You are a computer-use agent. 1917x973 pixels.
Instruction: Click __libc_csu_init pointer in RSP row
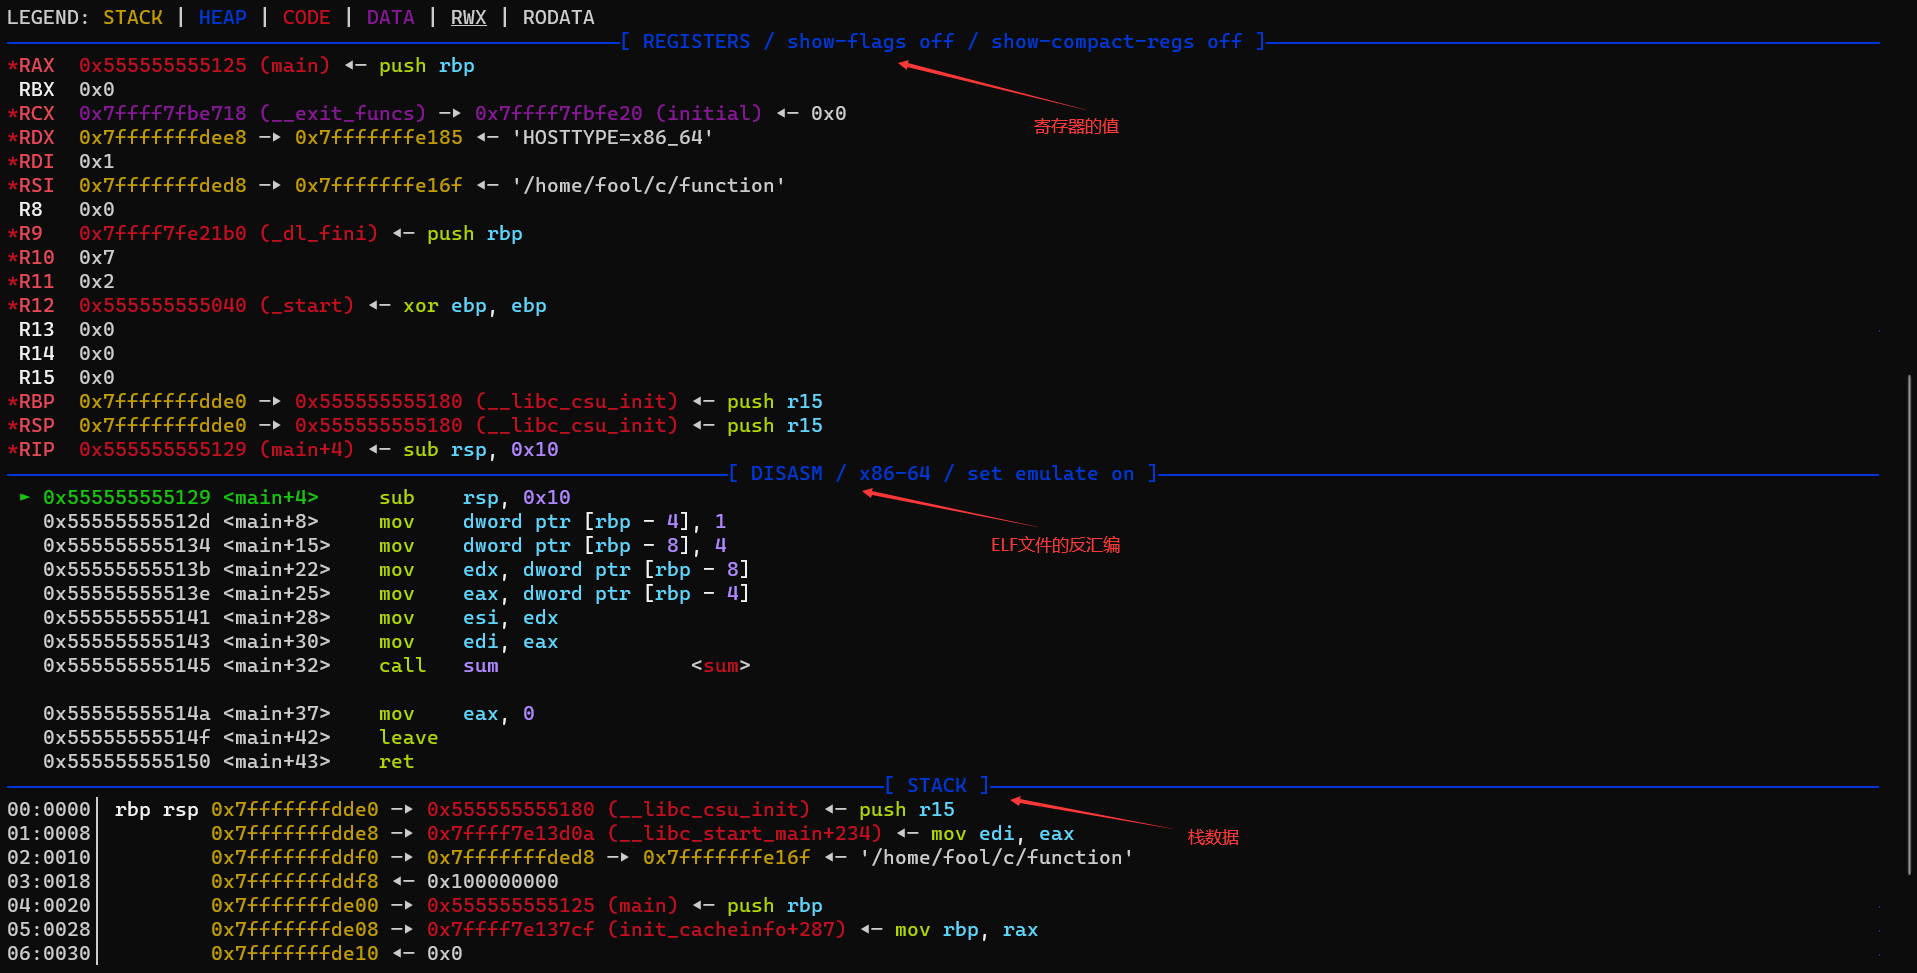tap(486, 425)
